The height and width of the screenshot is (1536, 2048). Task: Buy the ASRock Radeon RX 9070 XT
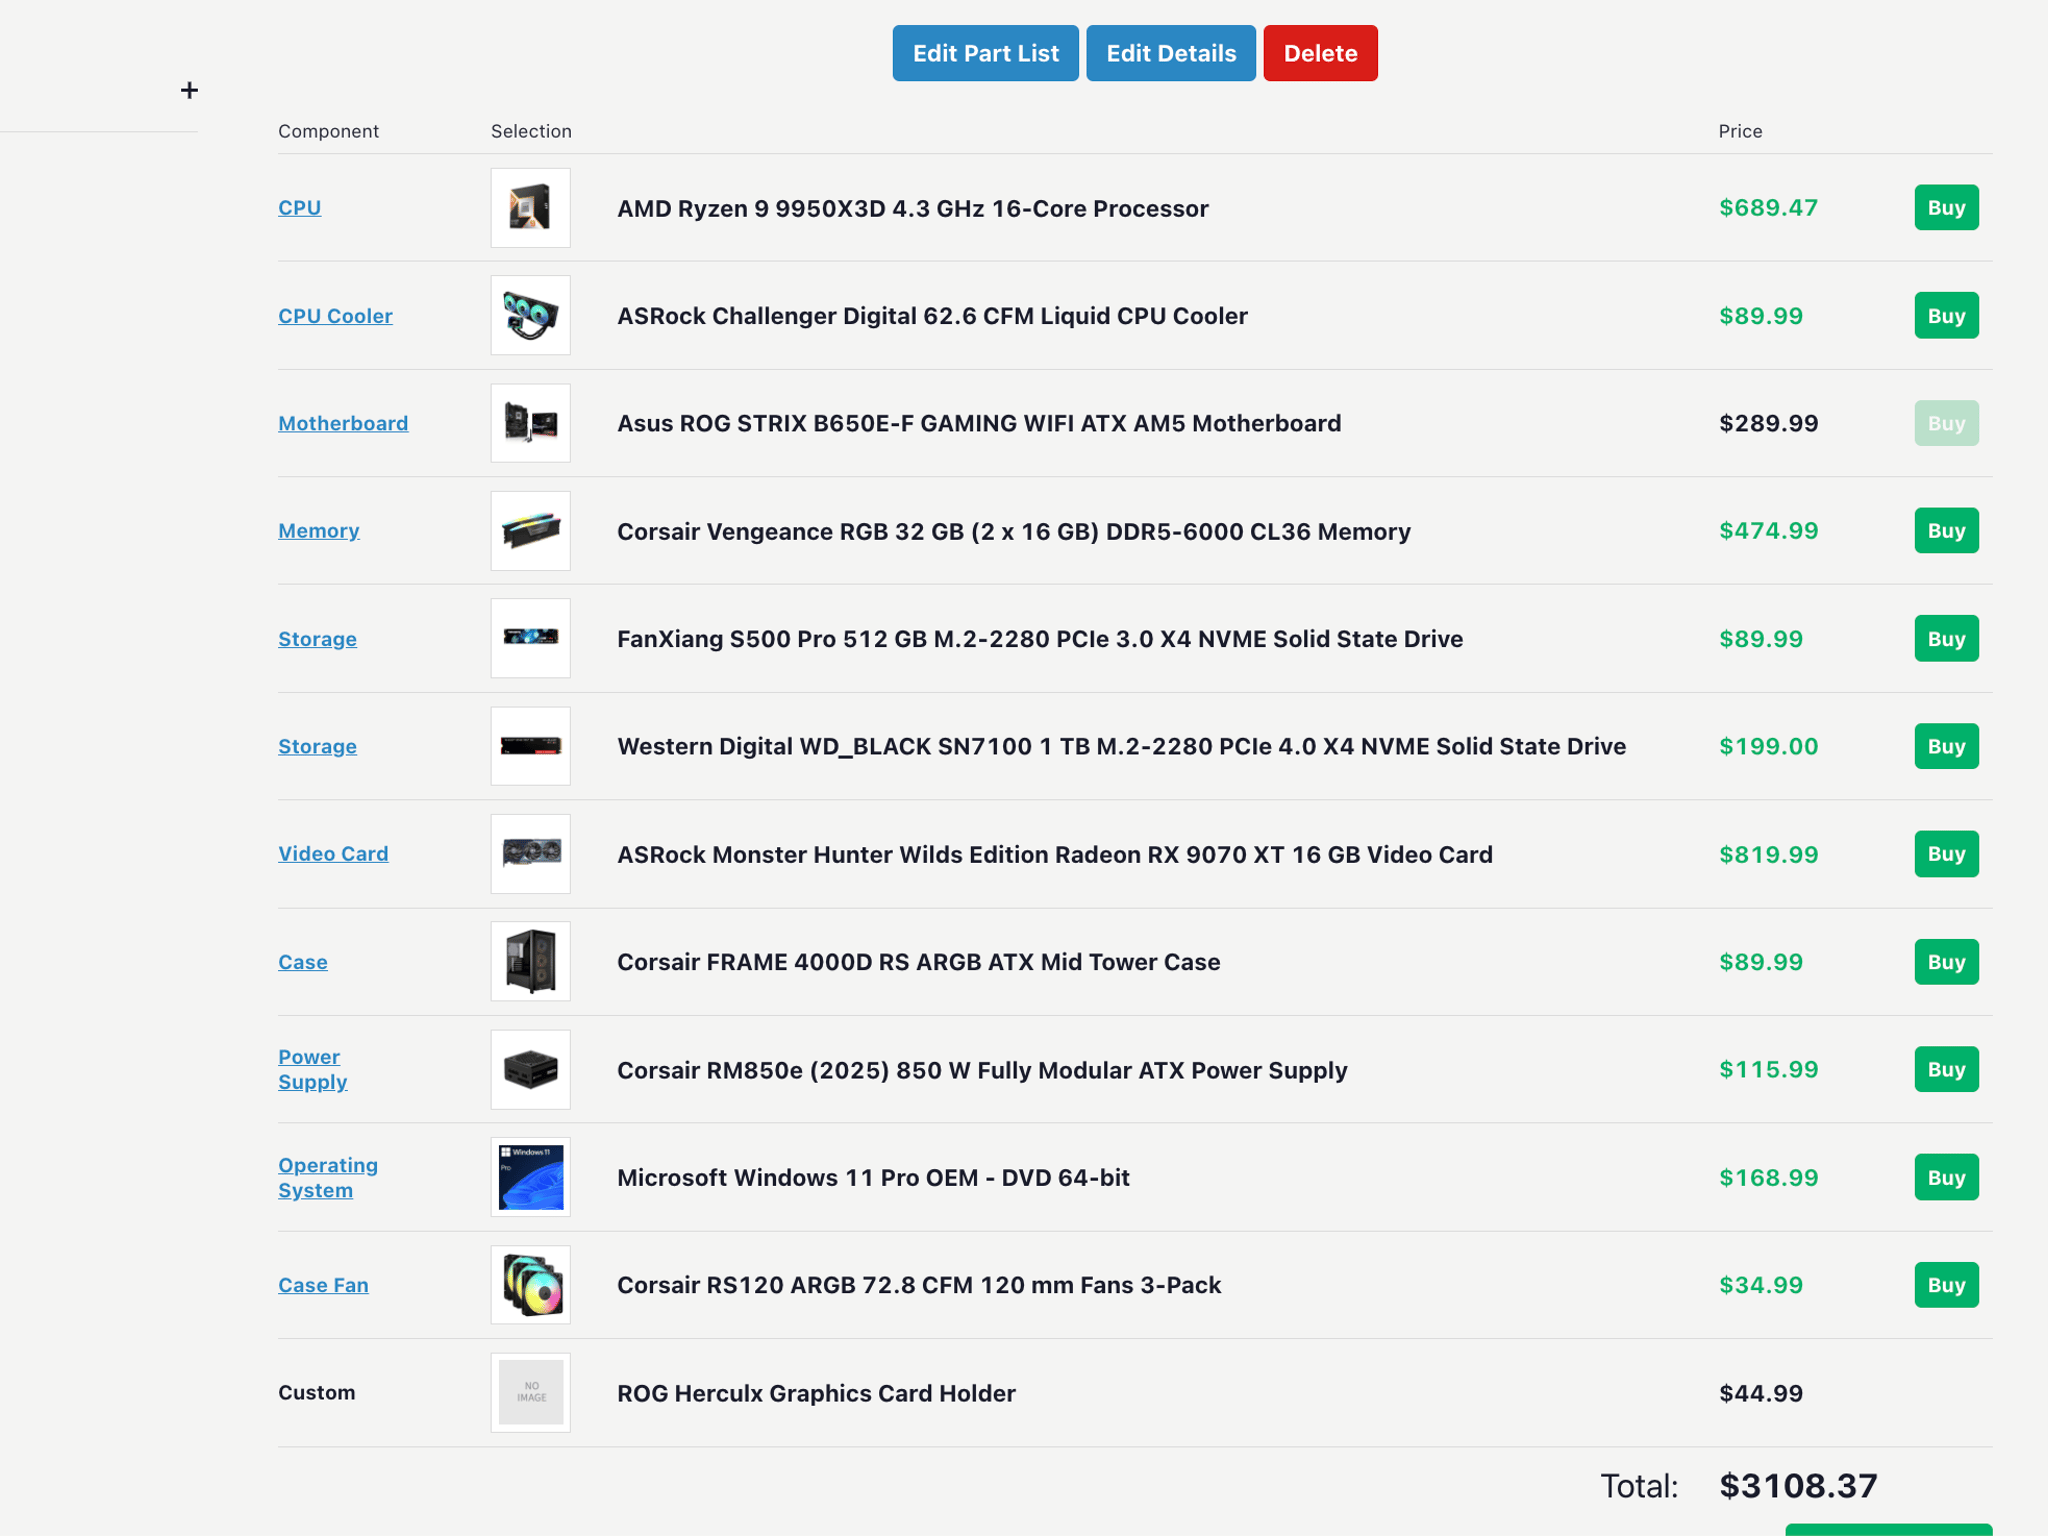(x=1946, y=854)
